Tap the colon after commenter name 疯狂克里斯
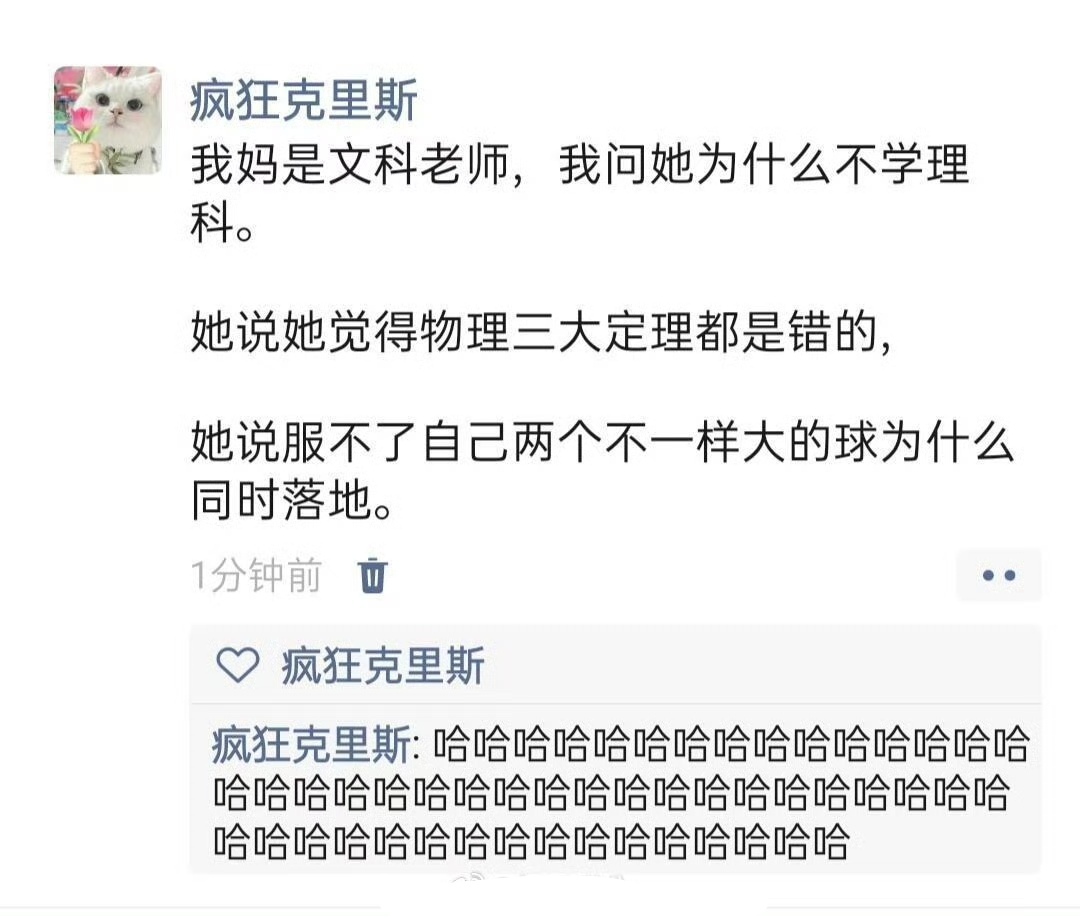Screen dimensions: 1080x916 pos(416,749)
